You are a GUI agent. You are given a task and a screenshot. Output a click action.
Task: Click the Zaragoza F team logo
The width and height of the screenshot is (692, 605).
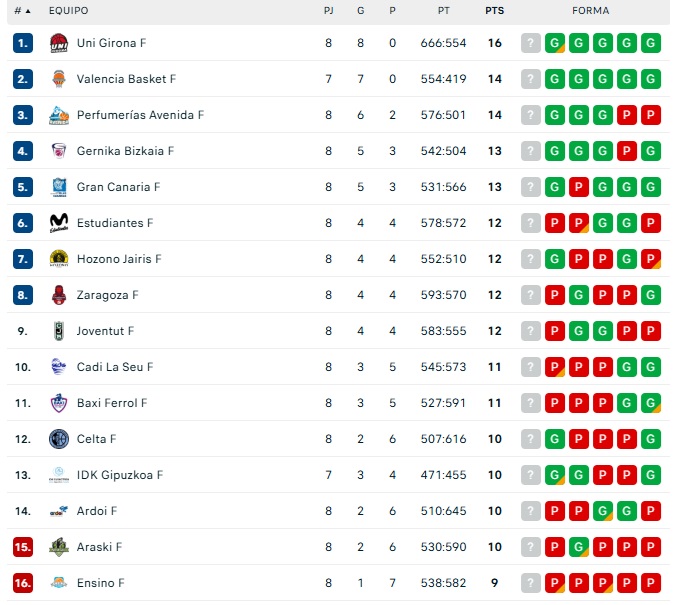(x=58, y=295)
